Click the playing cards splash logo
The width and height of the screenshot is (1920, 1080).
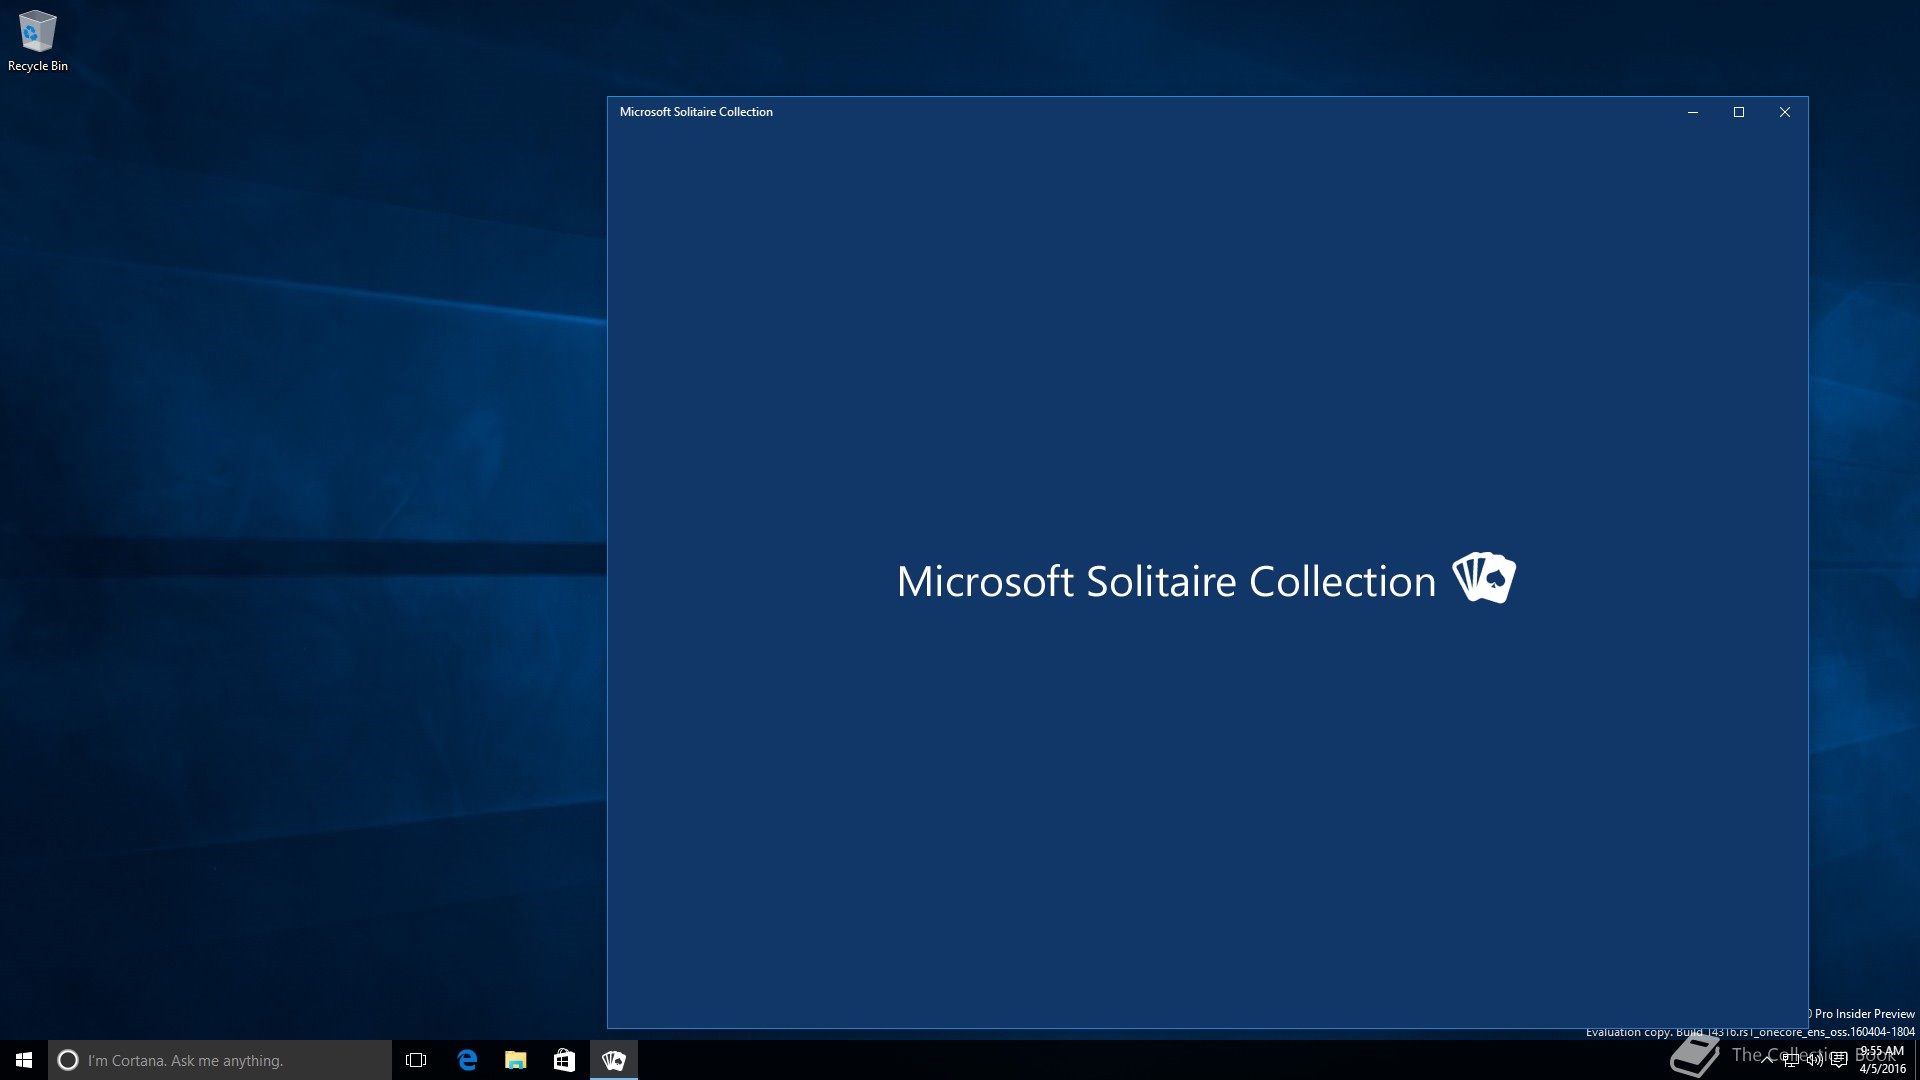click(x=1484, y=577)
